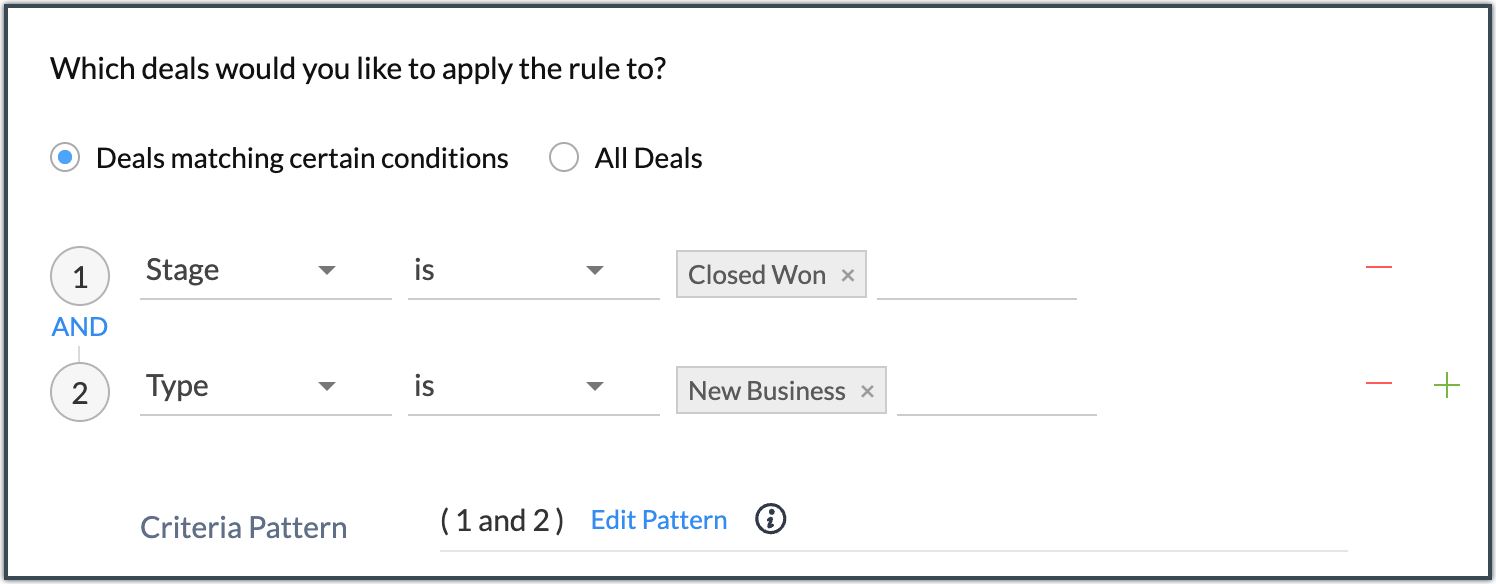Click the Criteria Pattern info icon
Viewport: 1496px width, 584px height.
(x=770, y=519)
